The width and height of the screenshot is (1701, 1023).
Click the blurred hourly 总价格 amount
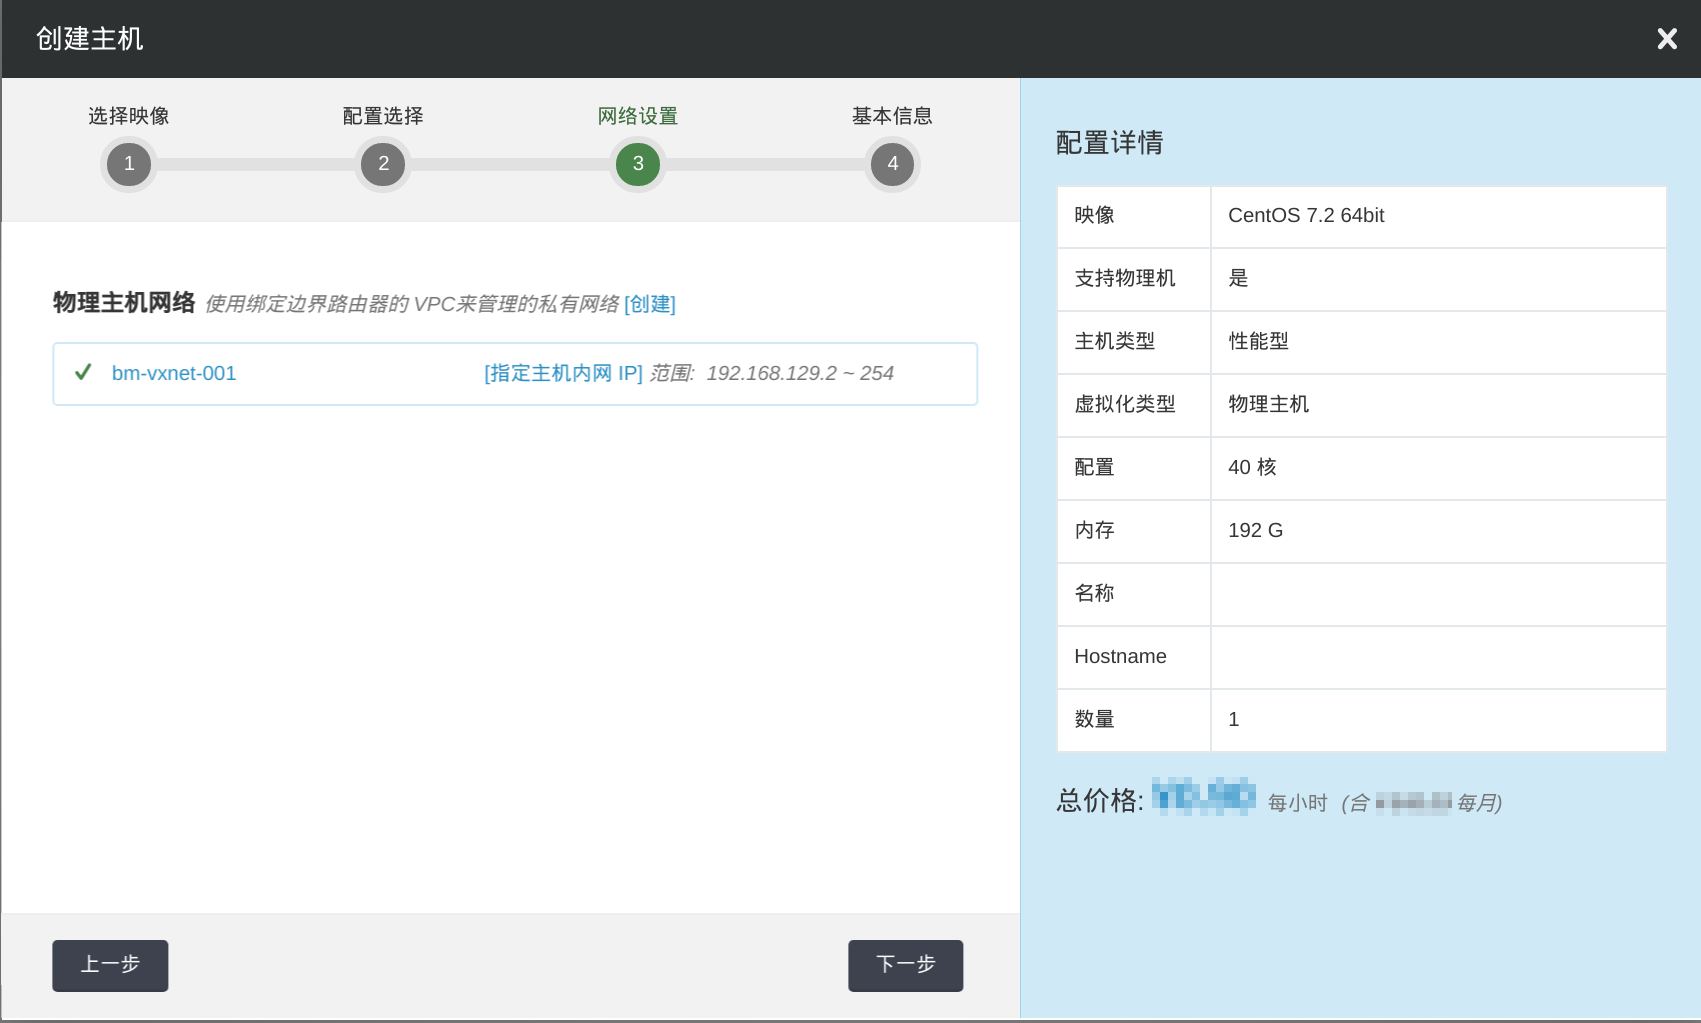point(1203,797)
